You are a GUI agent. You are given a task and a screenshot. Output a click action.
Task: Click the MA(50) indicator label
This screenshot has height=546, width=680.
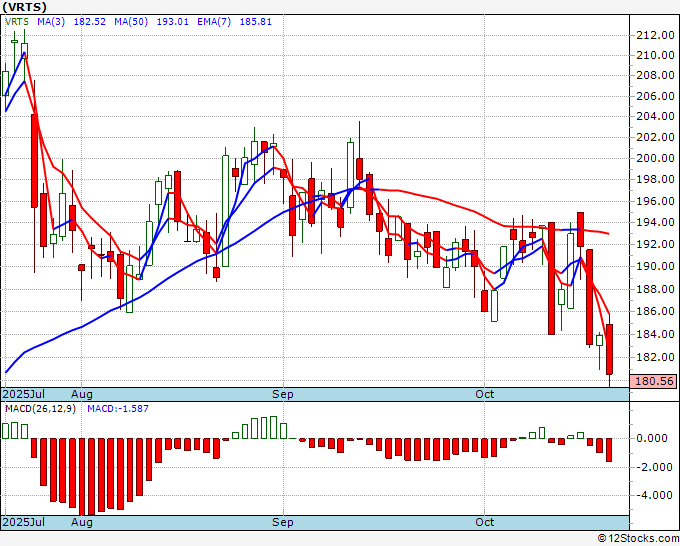tap(131, 22)
